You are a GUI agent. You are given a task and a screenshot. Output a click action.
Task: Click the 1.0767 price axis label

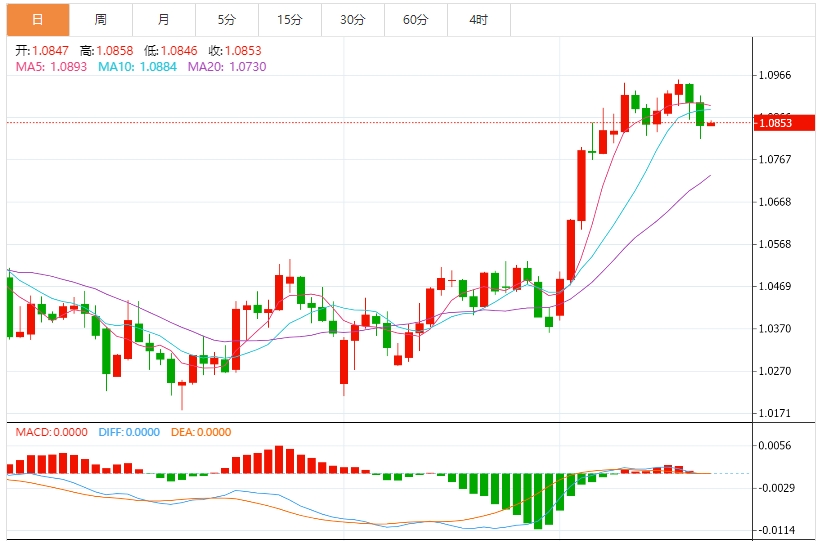point(775,160)
